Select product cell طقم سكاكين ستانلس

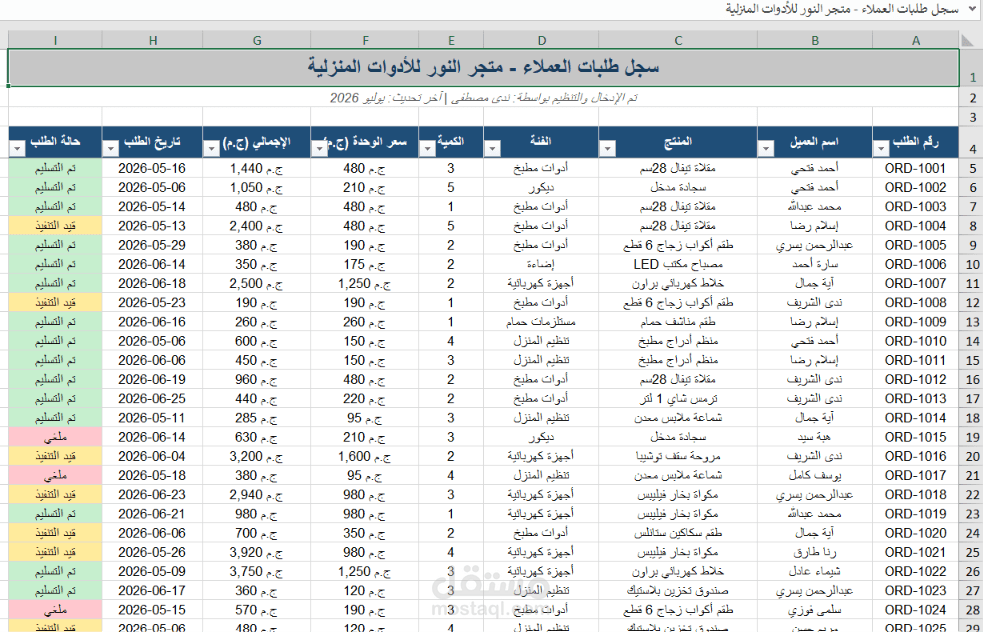[x=678, y=533]
